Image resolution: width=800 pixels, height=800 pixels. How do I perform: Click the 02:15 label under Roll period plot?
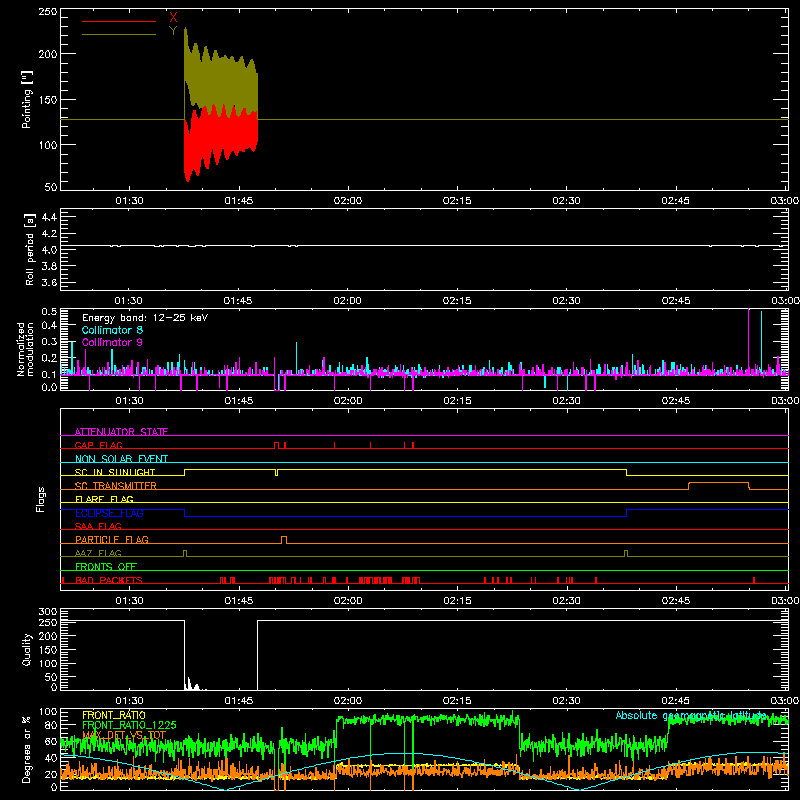click(x=457, y=301)
